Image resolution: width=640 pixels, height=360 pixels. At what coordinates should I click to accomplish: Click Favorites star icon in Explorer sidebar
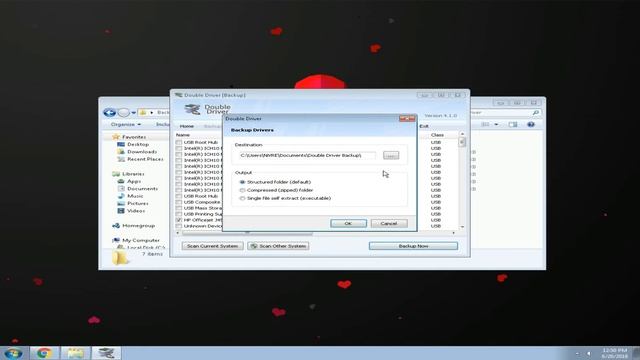116,137
